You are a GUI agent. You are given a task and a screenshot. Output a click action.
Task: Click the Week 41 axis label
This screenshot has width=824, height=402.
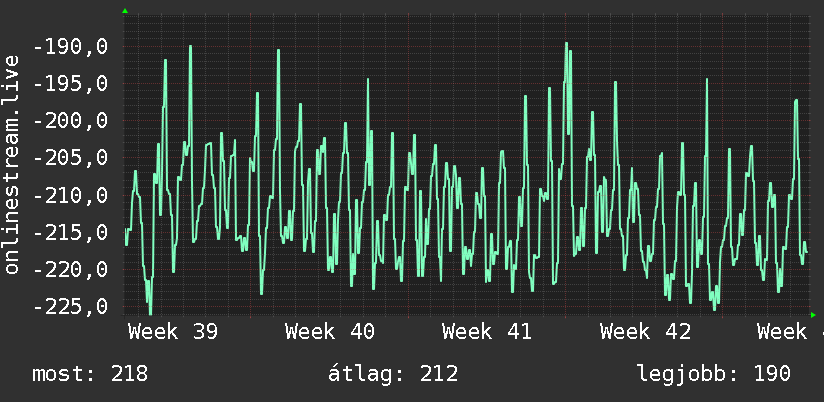pyautogui.click(x=487, y=332)
